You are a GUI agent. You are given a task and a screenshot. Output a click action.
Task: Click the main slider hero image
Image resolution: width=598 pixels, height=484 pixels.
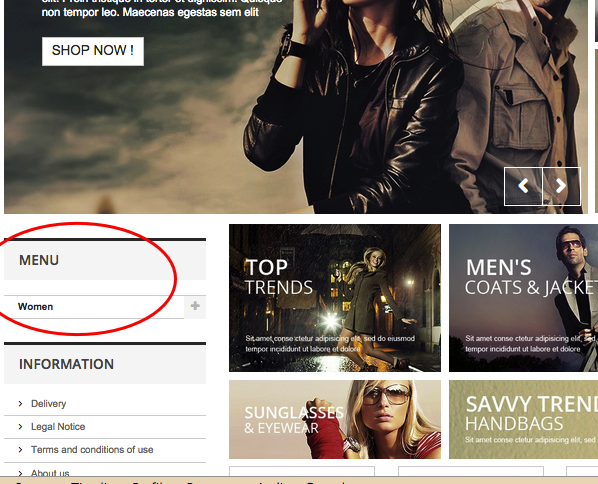[x=296, y=107]
